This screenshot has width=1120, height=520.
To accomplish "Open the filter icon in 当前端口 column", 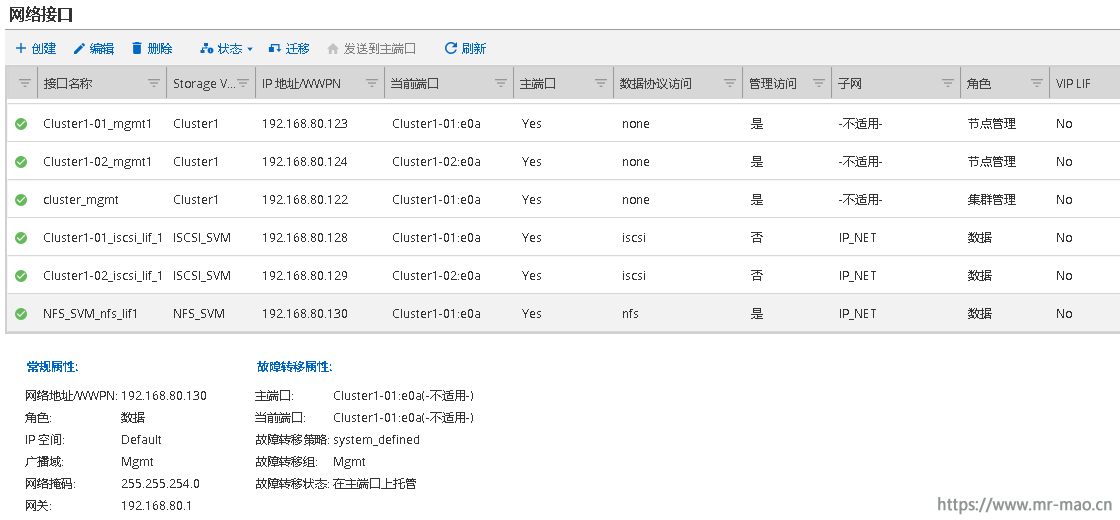I will pyautogui.click(x=501, y=83).
